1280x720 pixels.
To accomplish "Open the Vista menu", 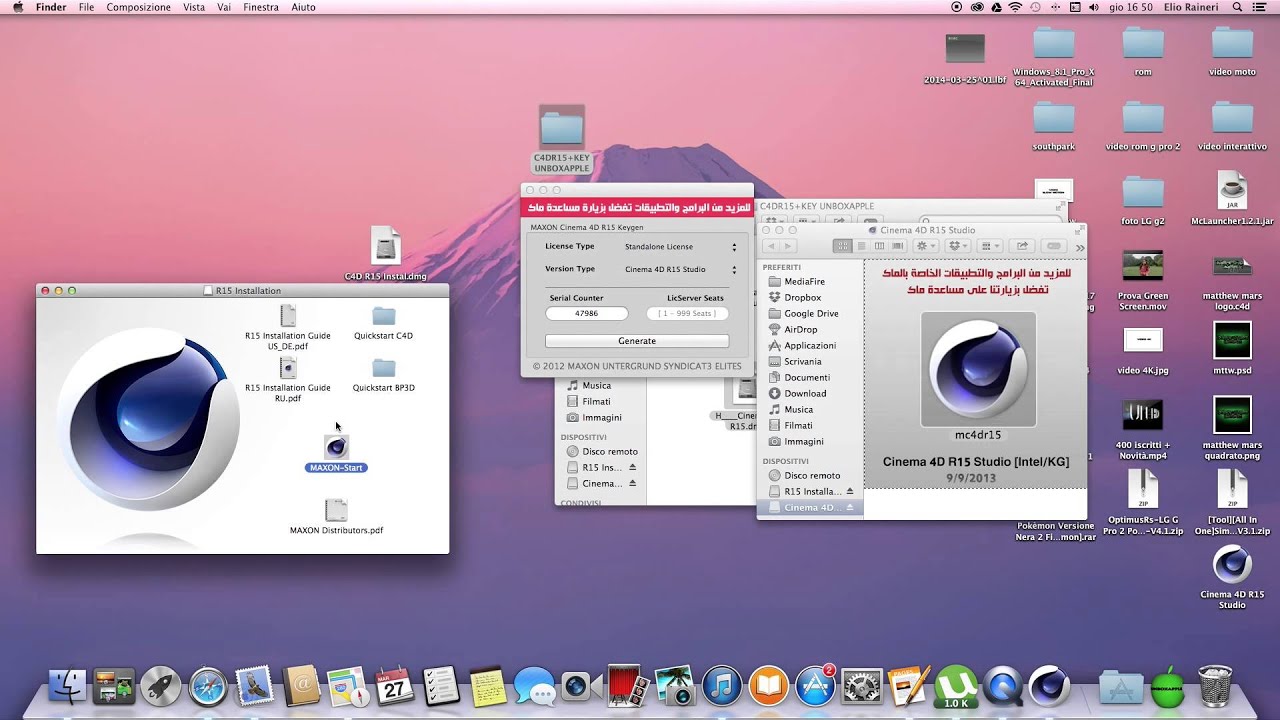I will pos(194,7).
